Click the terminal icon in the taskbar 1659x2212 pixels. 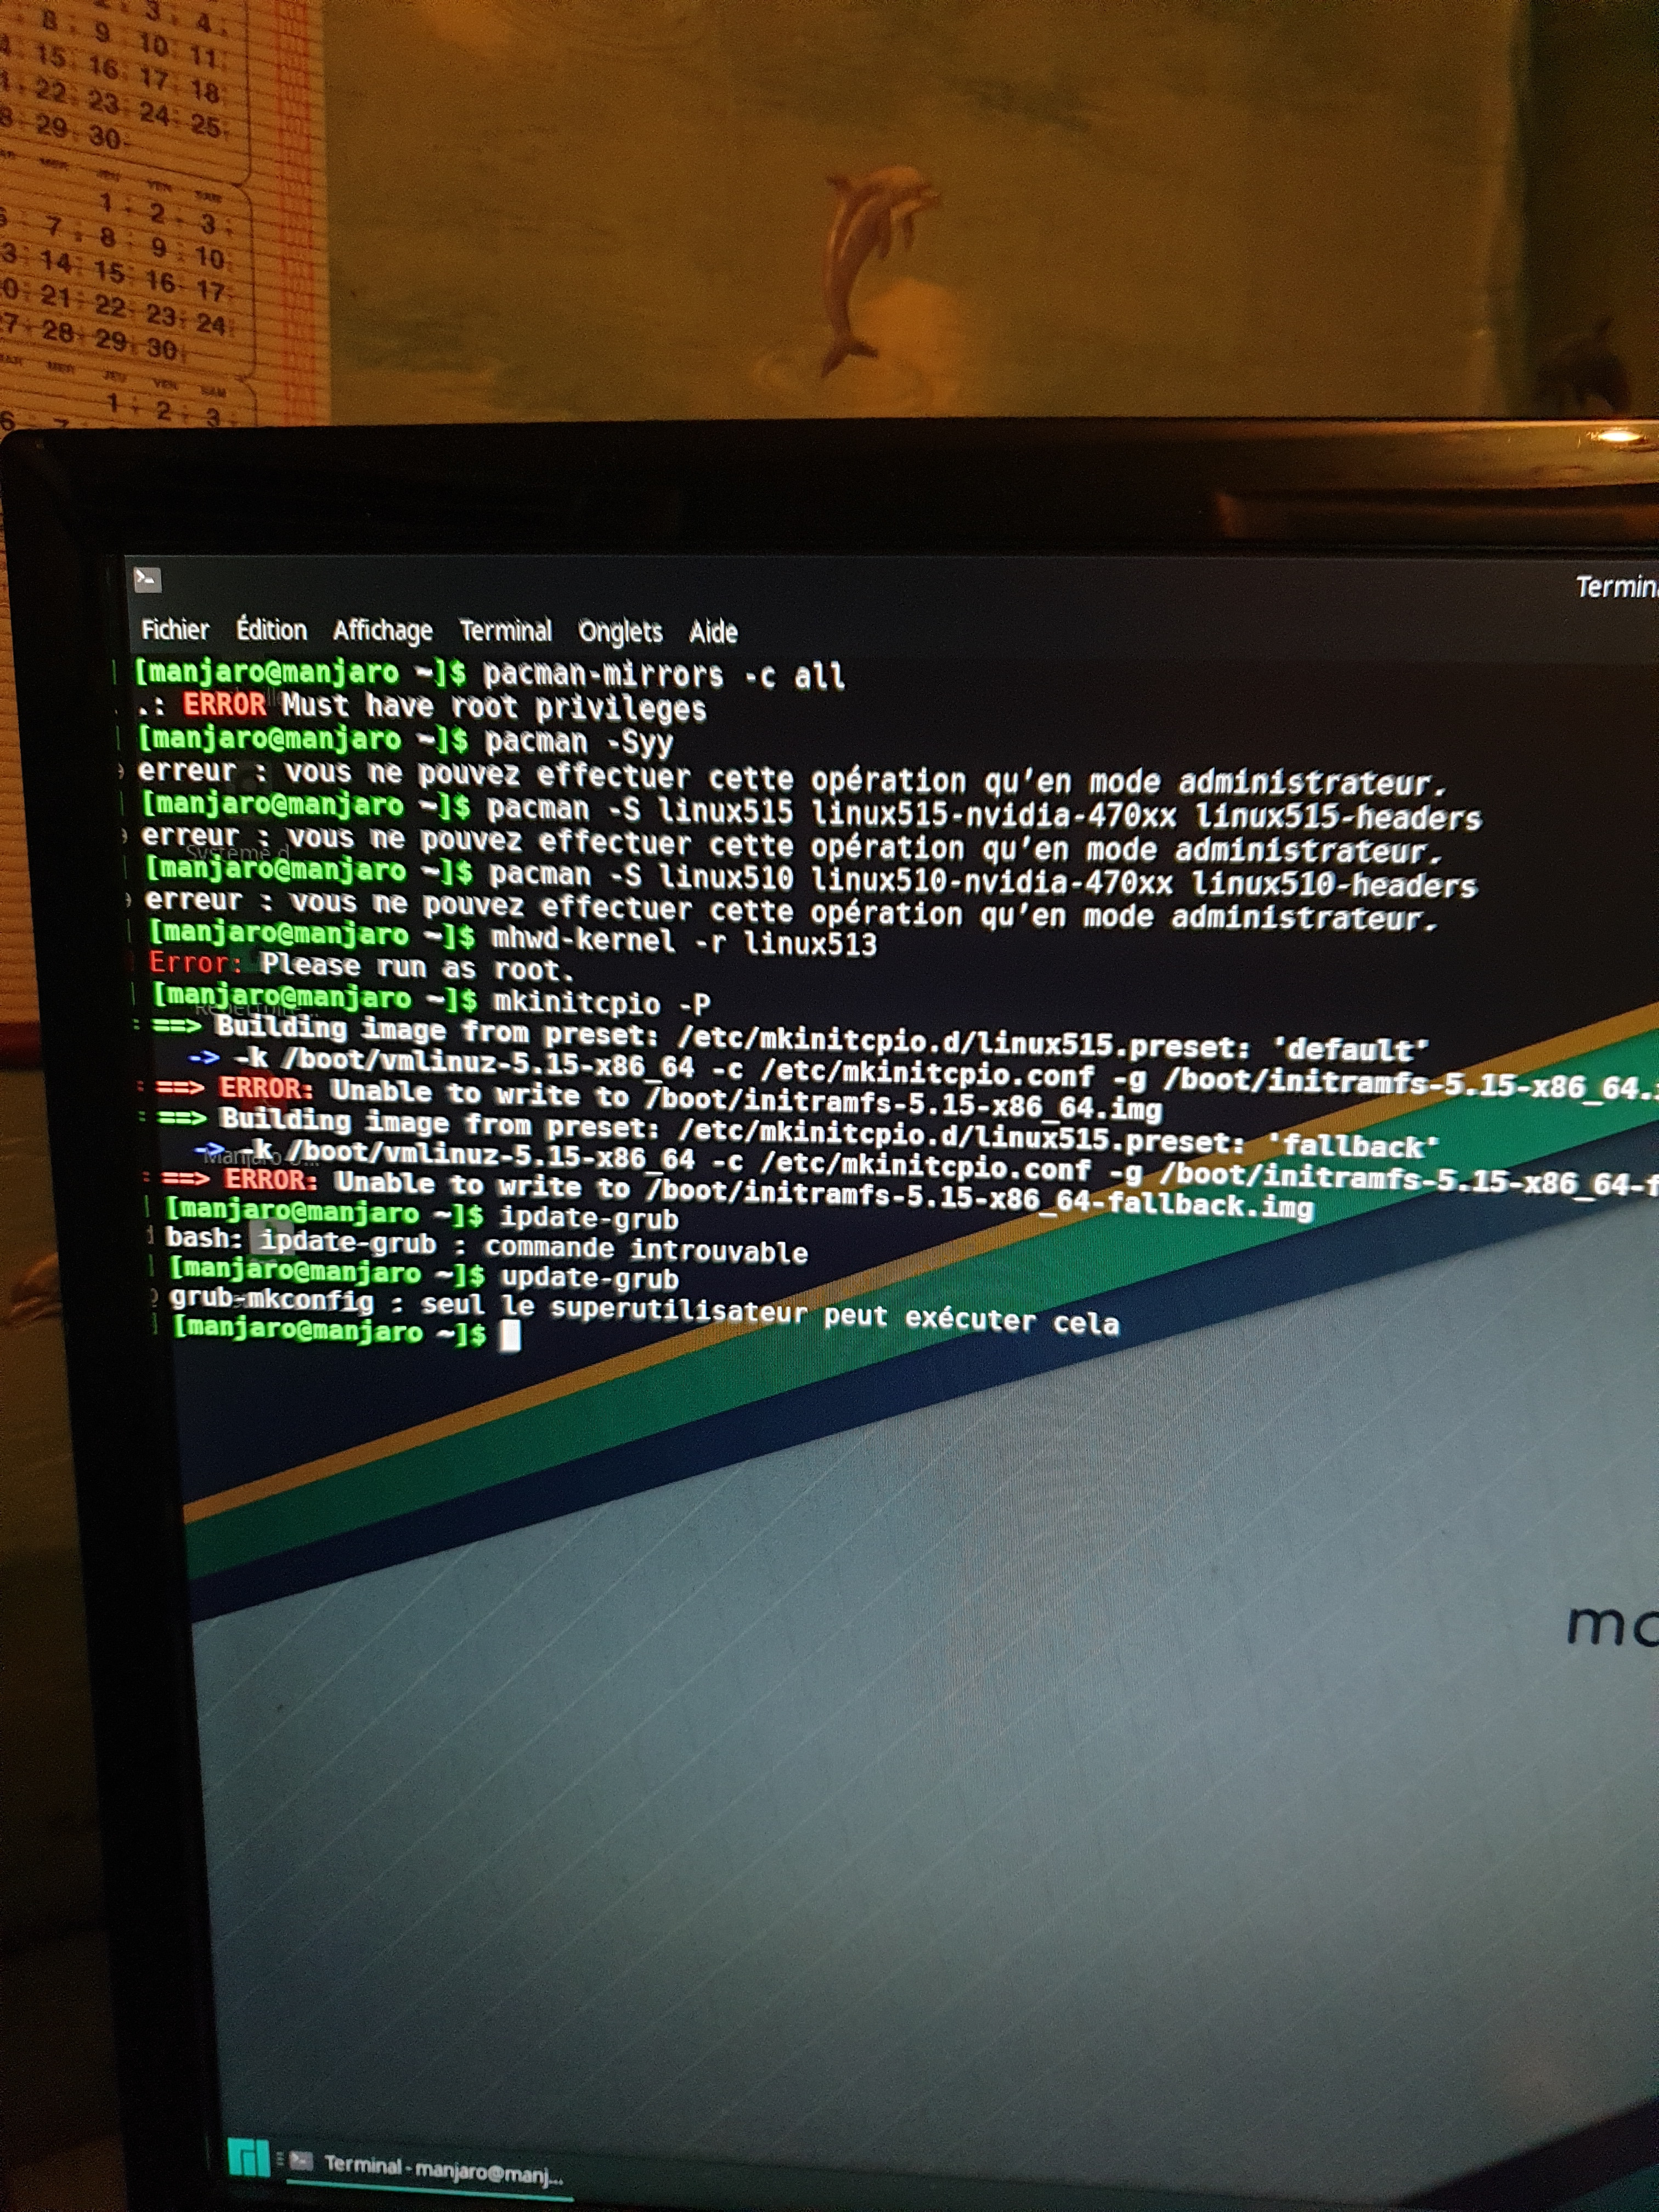point(302,2160)
